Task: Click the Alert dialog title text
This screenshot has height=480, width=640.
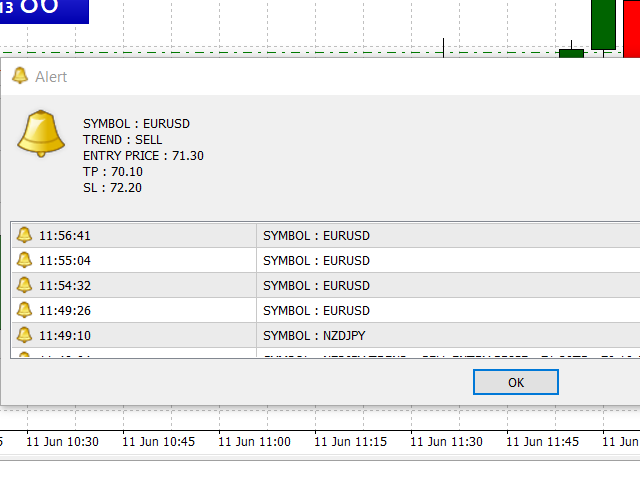Action: pyautogui.click(x=51, y=77)
